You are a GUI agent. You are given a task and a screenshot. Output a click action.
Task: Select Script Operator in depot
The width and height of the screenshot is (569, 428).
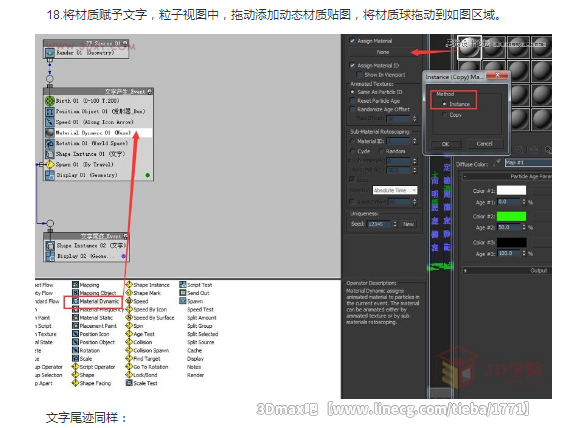pyautogui.click(x=94, y=367)
